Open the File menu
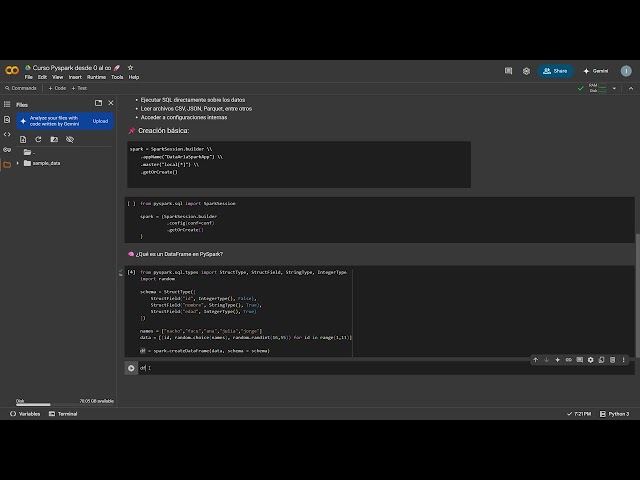The image size is (640, 480). [x=29, y=77]
